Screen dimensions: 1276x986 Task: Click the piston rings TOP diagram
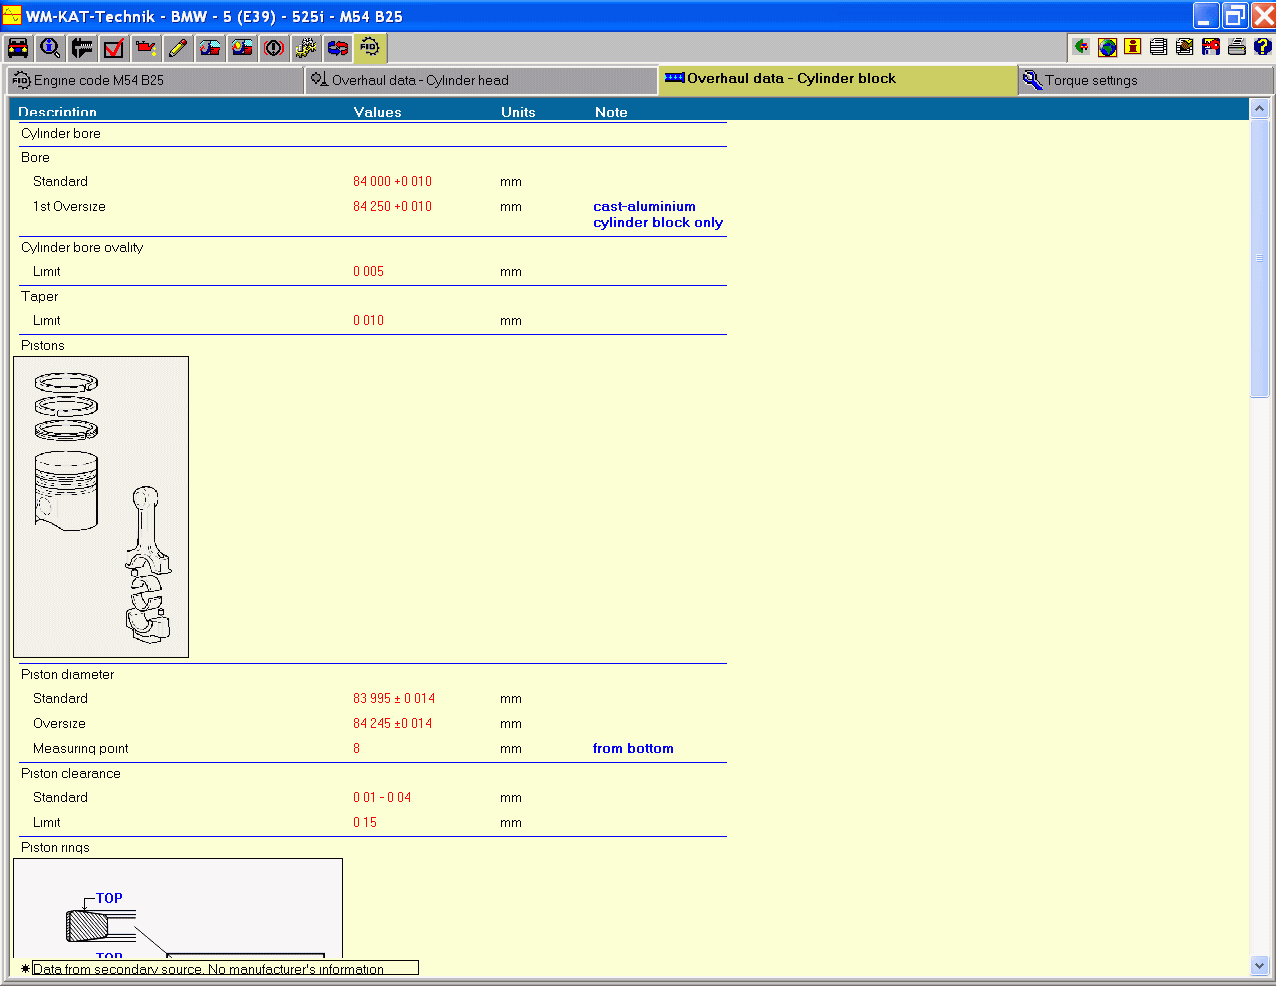pyautogui.click(x=178, y=908)
